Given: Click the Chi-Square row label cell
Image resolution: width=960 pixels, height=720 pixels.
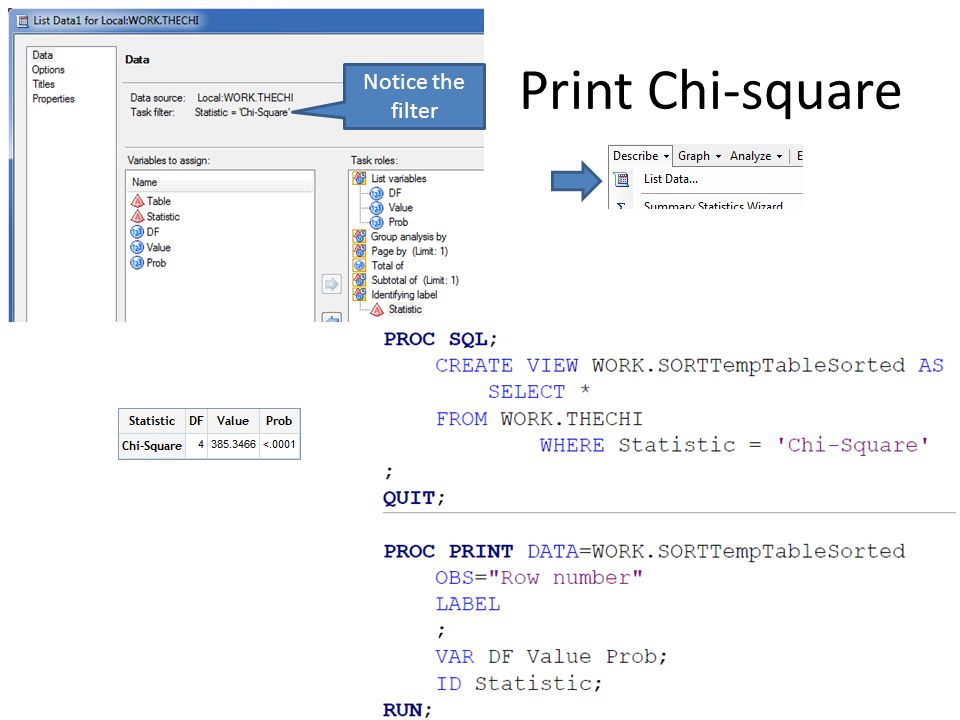Looking at the screenshot, I should (152, 446).
